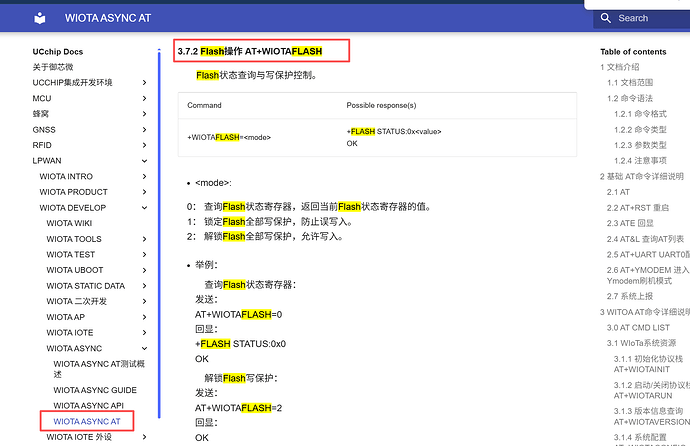This screenshot has width=690, height=446.
Task: Expand the WIOTA UBOOT chevron
Action: [x=144, y=270]
